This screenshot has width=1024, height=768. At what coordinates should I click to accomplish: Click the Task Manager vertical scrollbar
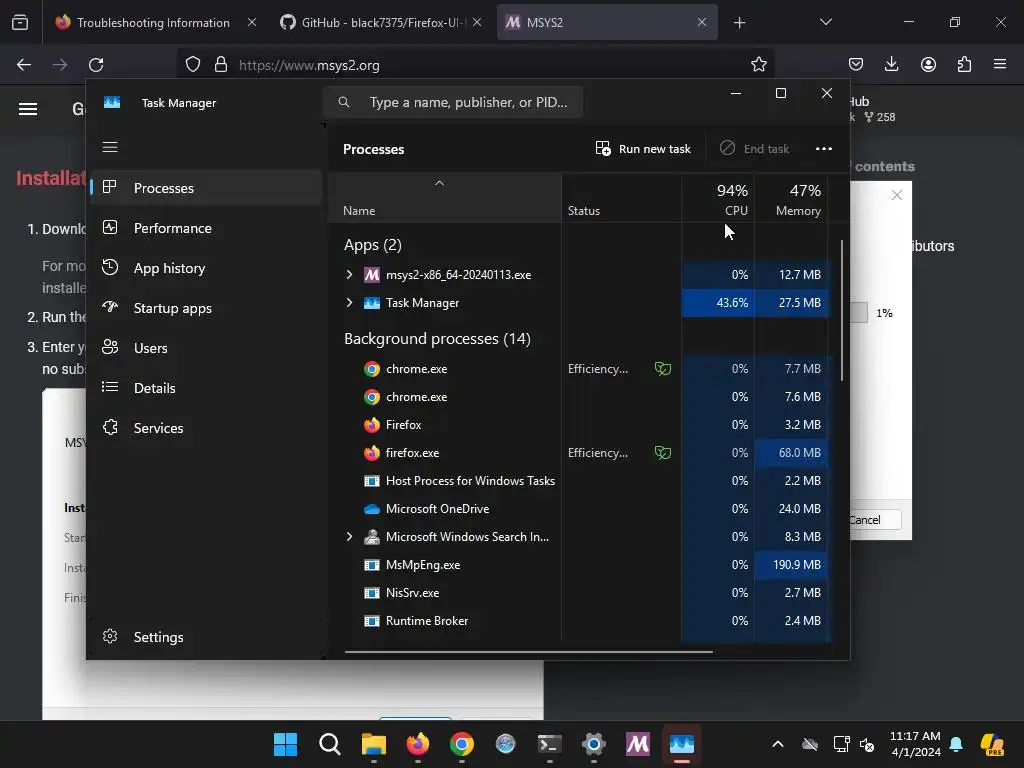click(842, 310)
